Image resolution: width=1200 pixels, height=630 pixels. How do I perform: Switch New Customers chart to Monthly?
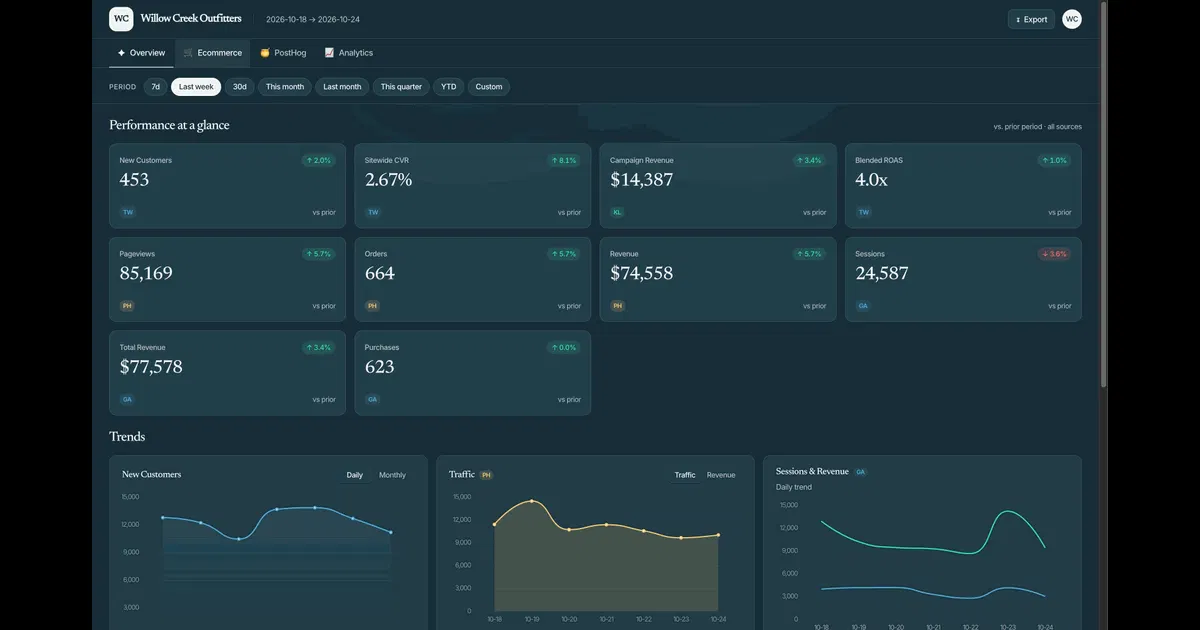pyautogui.click(x=392, y=475)
